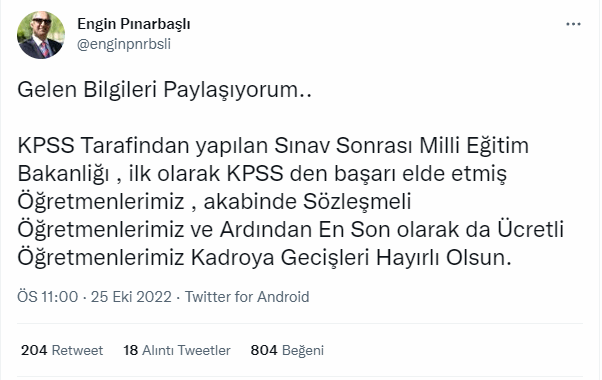The width and height of the screenshot is (602, 380).
Task: Click the phrase 'Milli Eğitim' in the tweet
Action: (474, 146)
